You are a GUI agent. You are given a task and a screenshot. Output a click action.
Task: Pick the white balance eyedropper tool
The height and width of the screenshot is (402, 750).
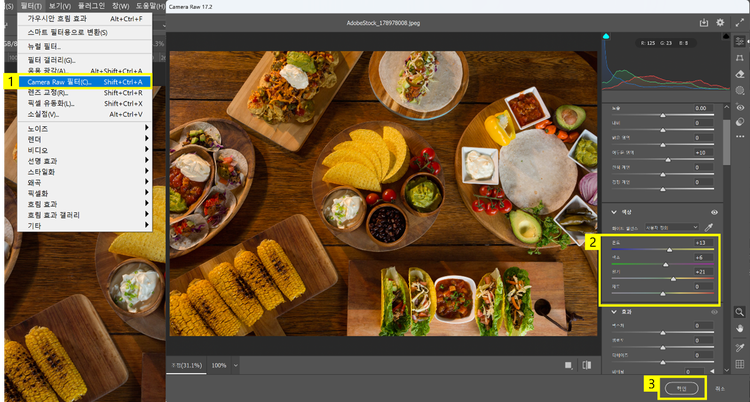tap(709, 227)
